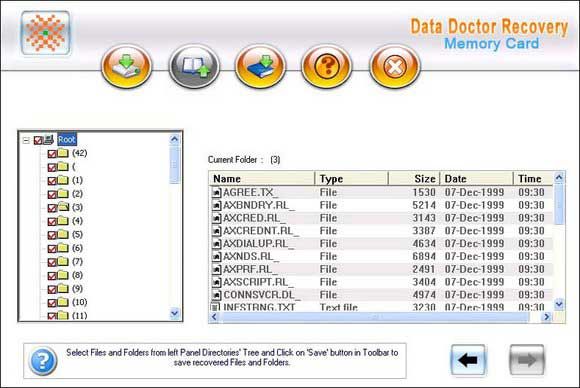Open Help with the question mark toolbar button
Screen dimensions: 580x388
(x=327, y=67)
